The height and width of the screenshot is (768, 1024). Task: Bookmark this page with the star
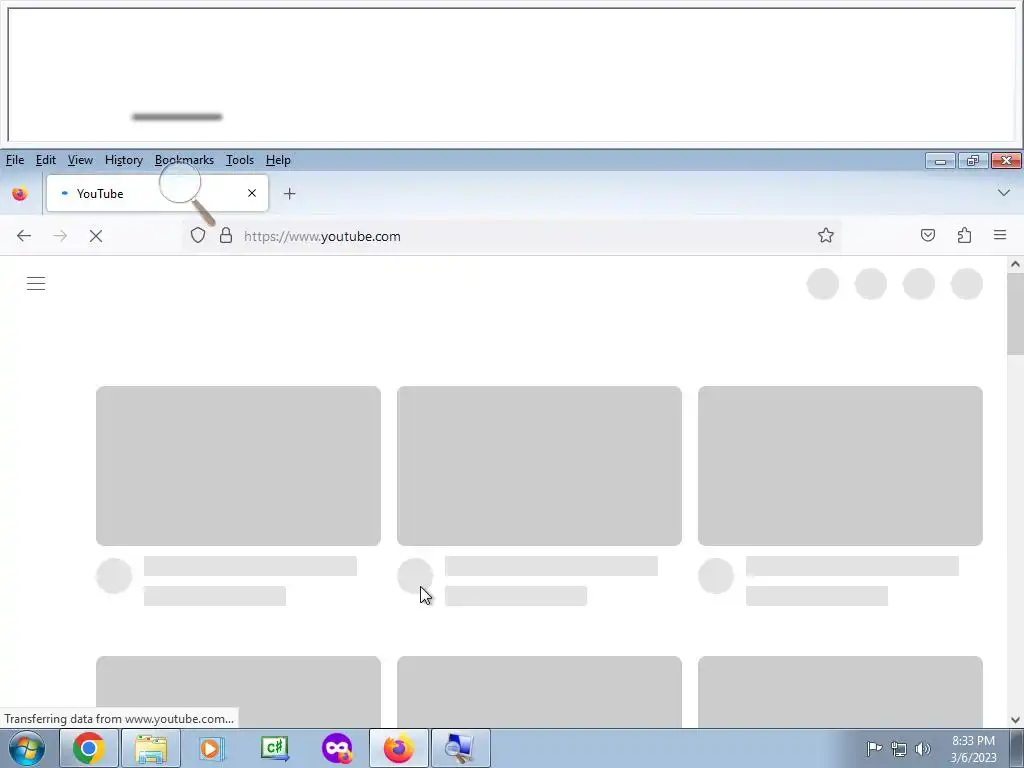(x=825, y=236)
